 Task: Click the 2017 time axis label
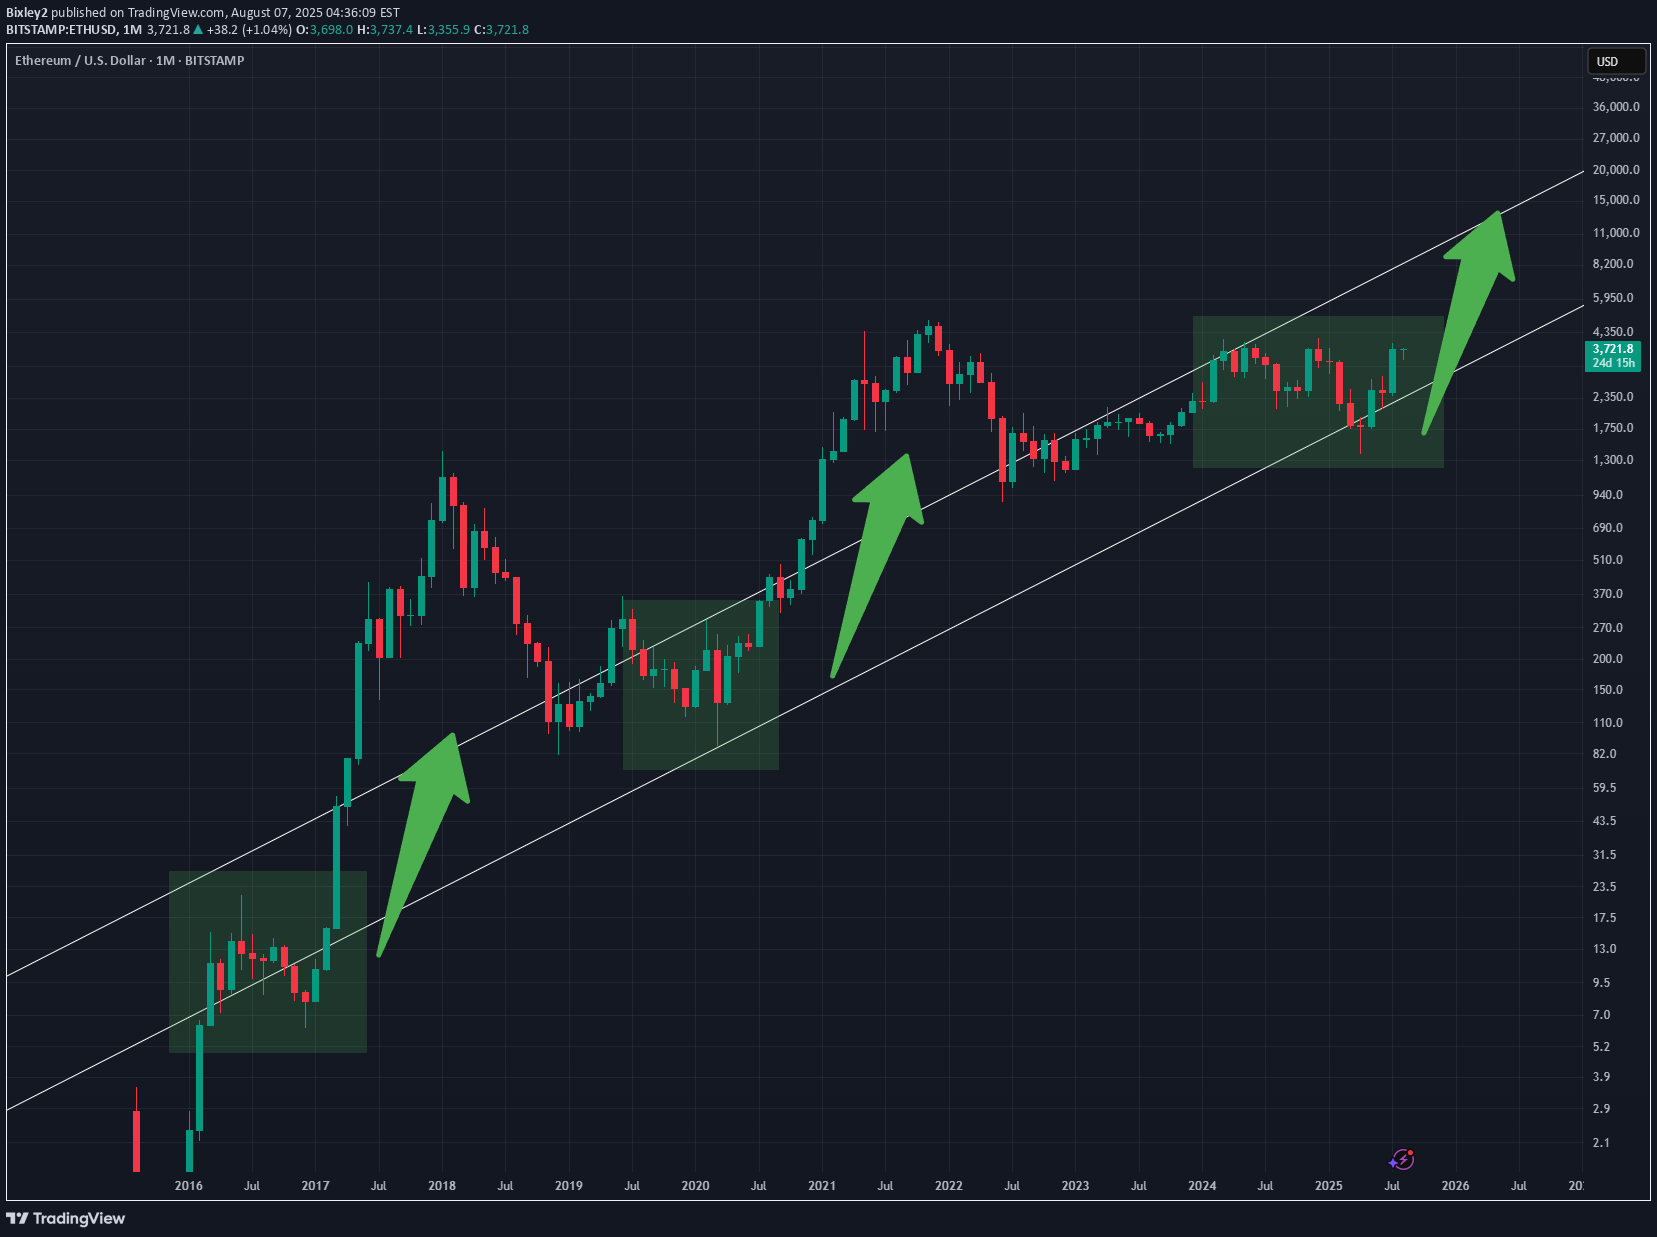pyautogui.click(x=316, y=1186)
